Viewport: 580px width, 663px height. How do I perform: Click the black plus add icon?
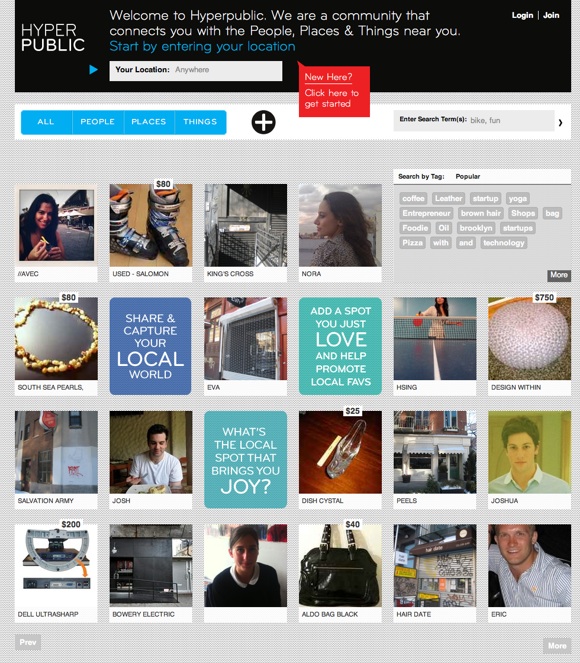point(263,123)
